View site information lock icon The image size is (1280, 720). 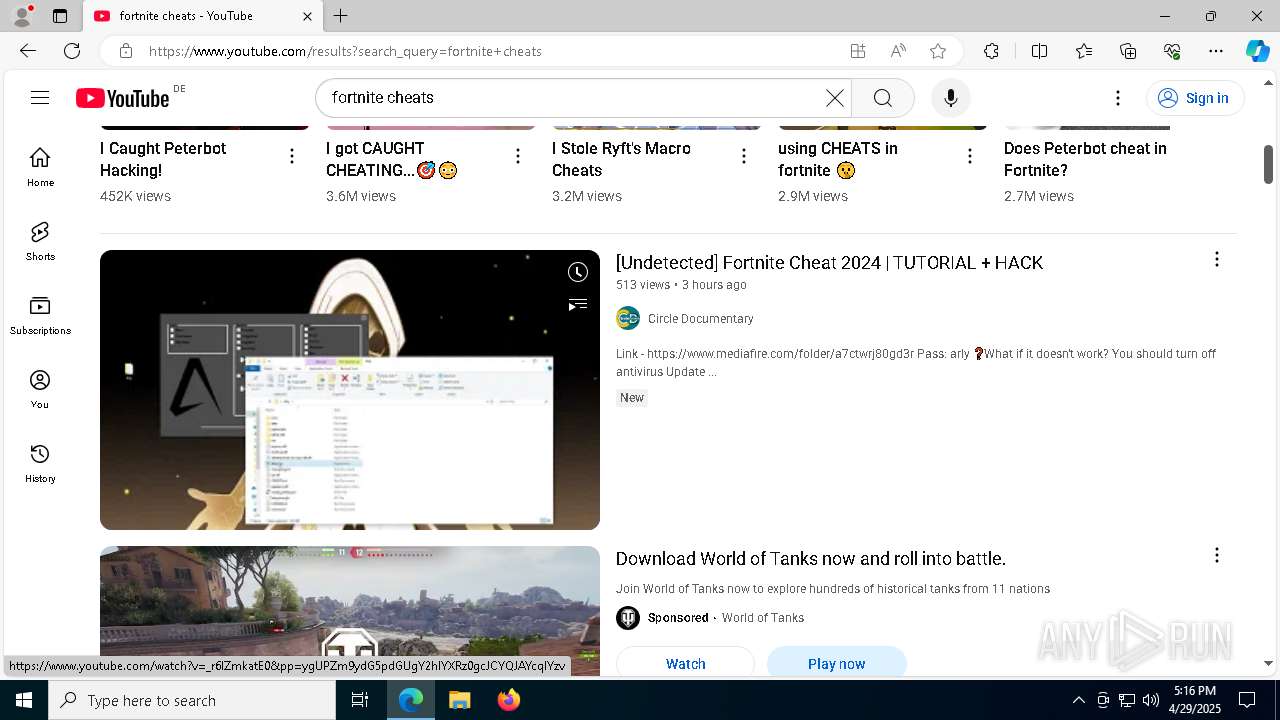(125, 51)
